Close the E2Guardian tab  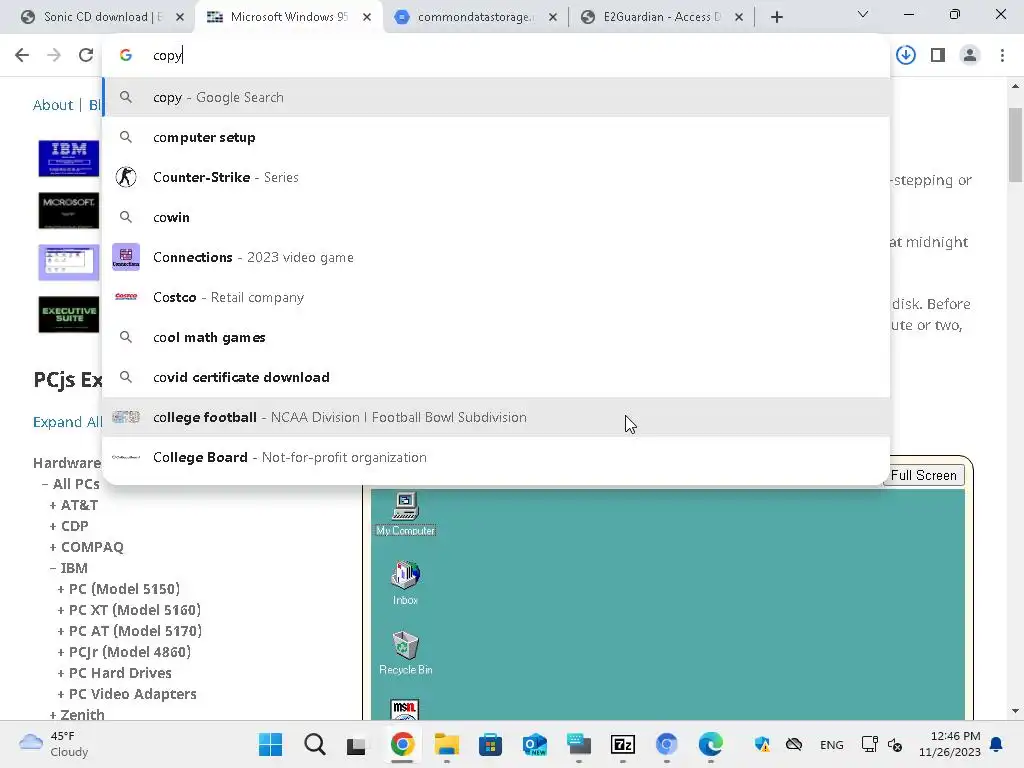(739, 17)
